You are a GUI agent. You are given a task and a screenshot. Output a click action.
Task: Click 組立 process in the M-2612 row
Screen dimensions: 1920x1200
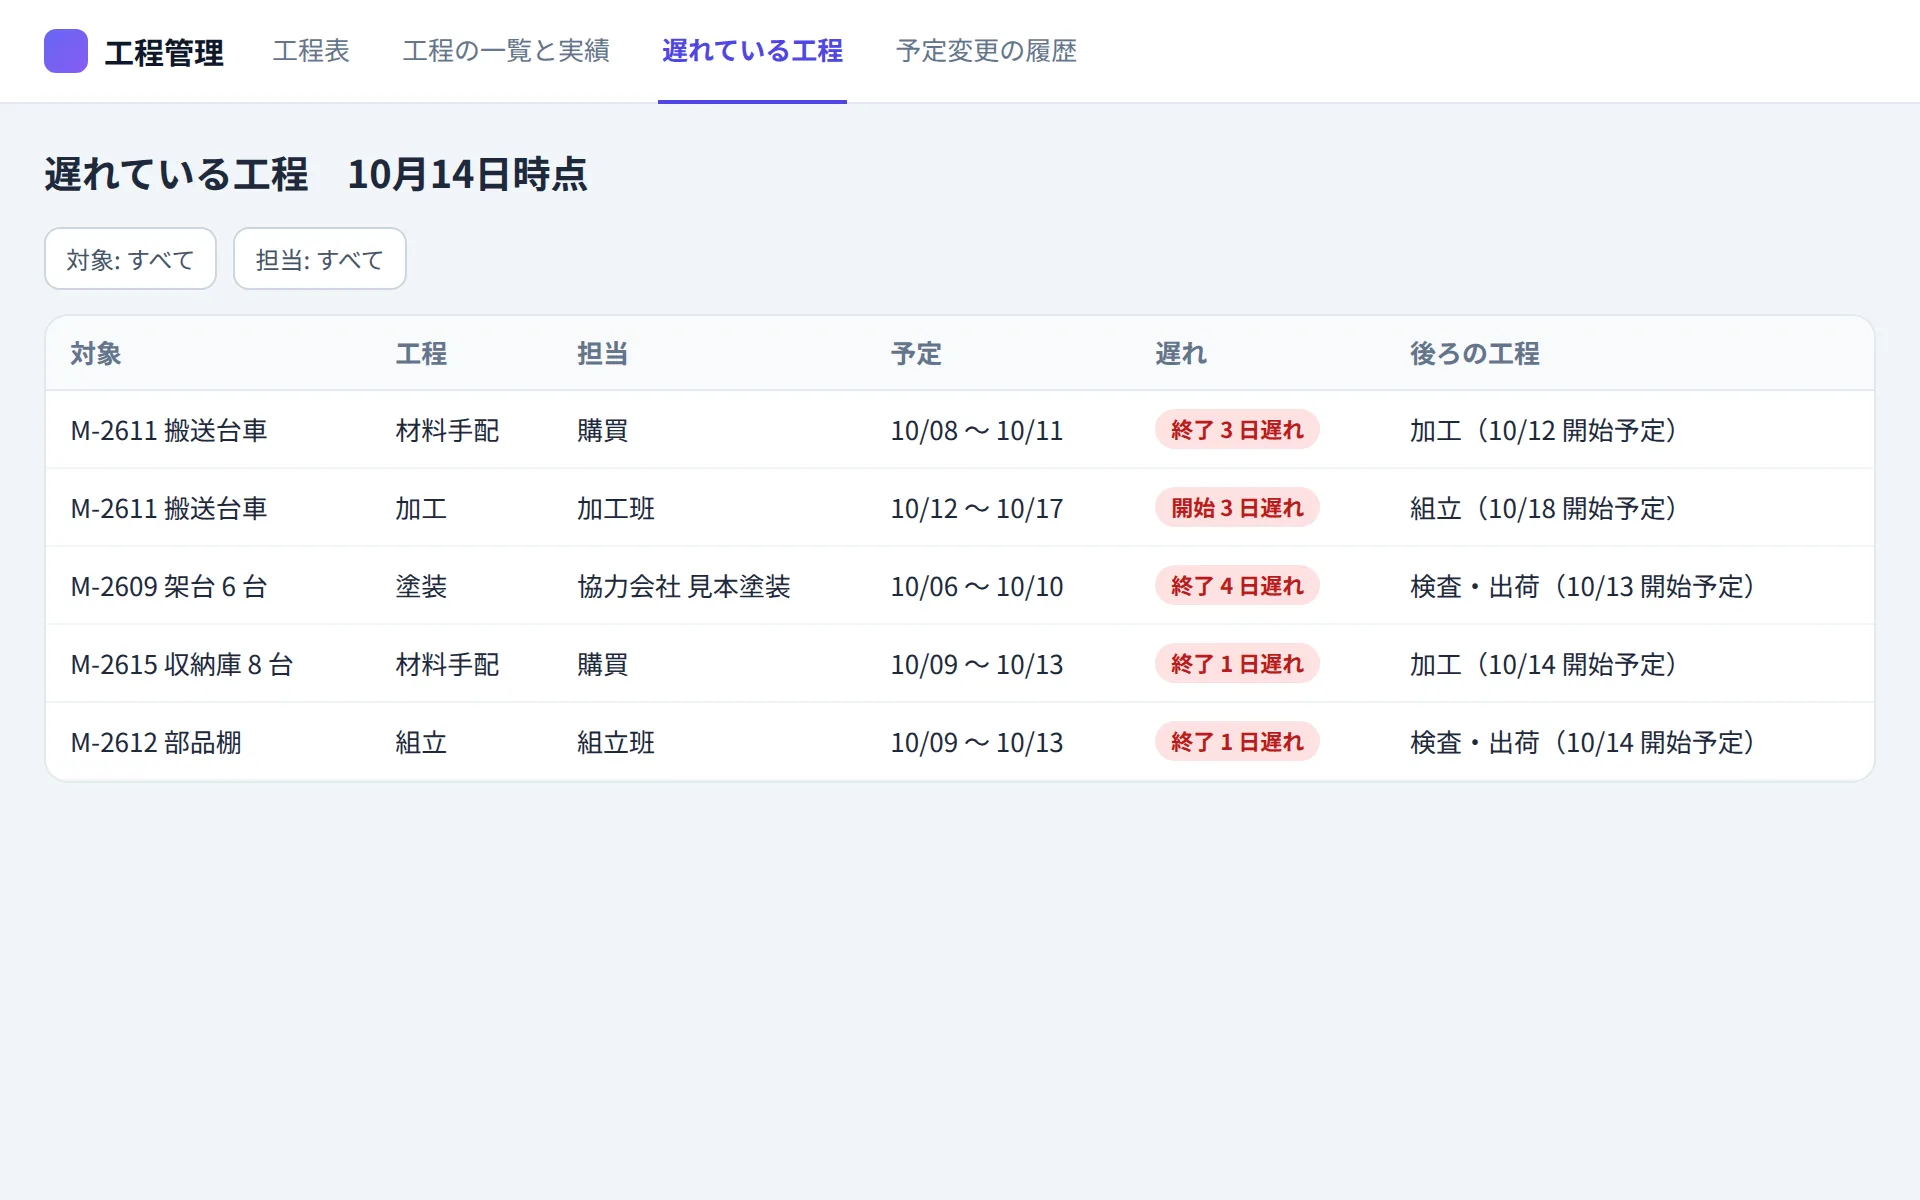point(421,743)
